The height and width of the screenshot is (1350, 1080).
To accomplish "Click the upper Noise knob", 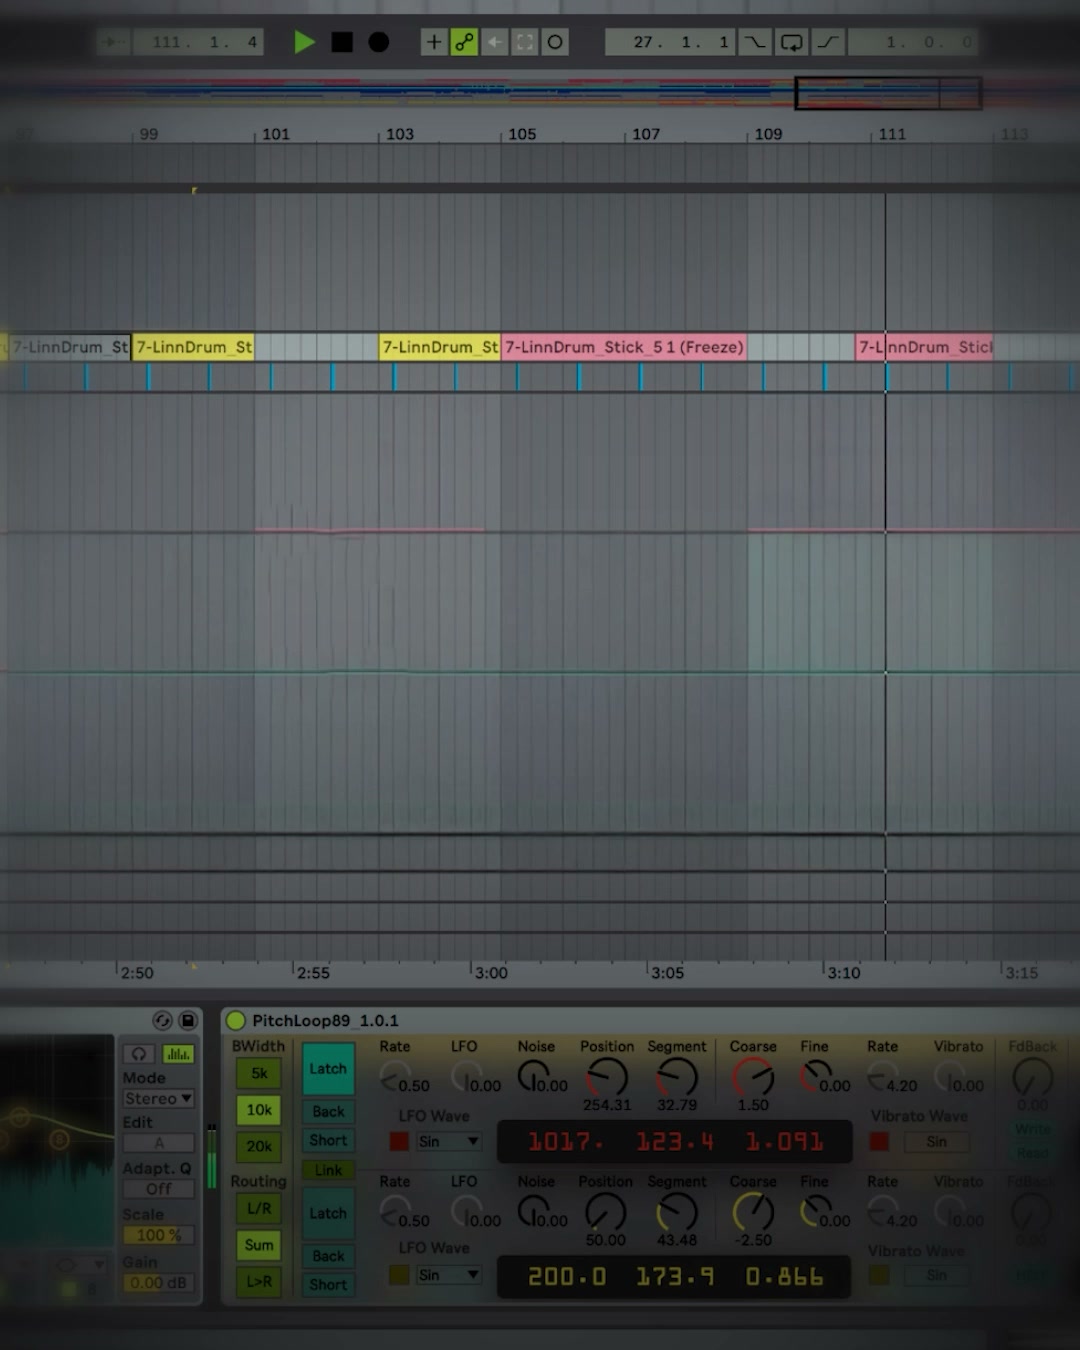I will [532, 1076].
